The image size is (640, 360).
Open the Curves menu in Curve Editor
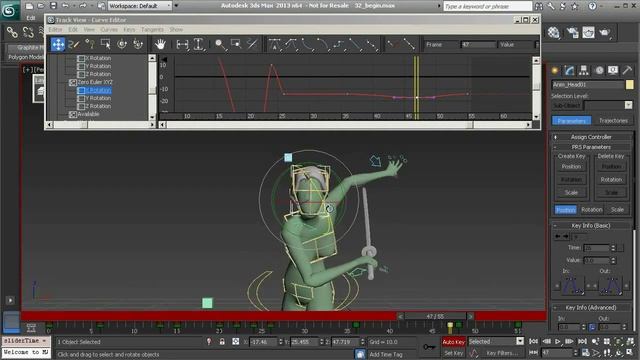(109, 29)
